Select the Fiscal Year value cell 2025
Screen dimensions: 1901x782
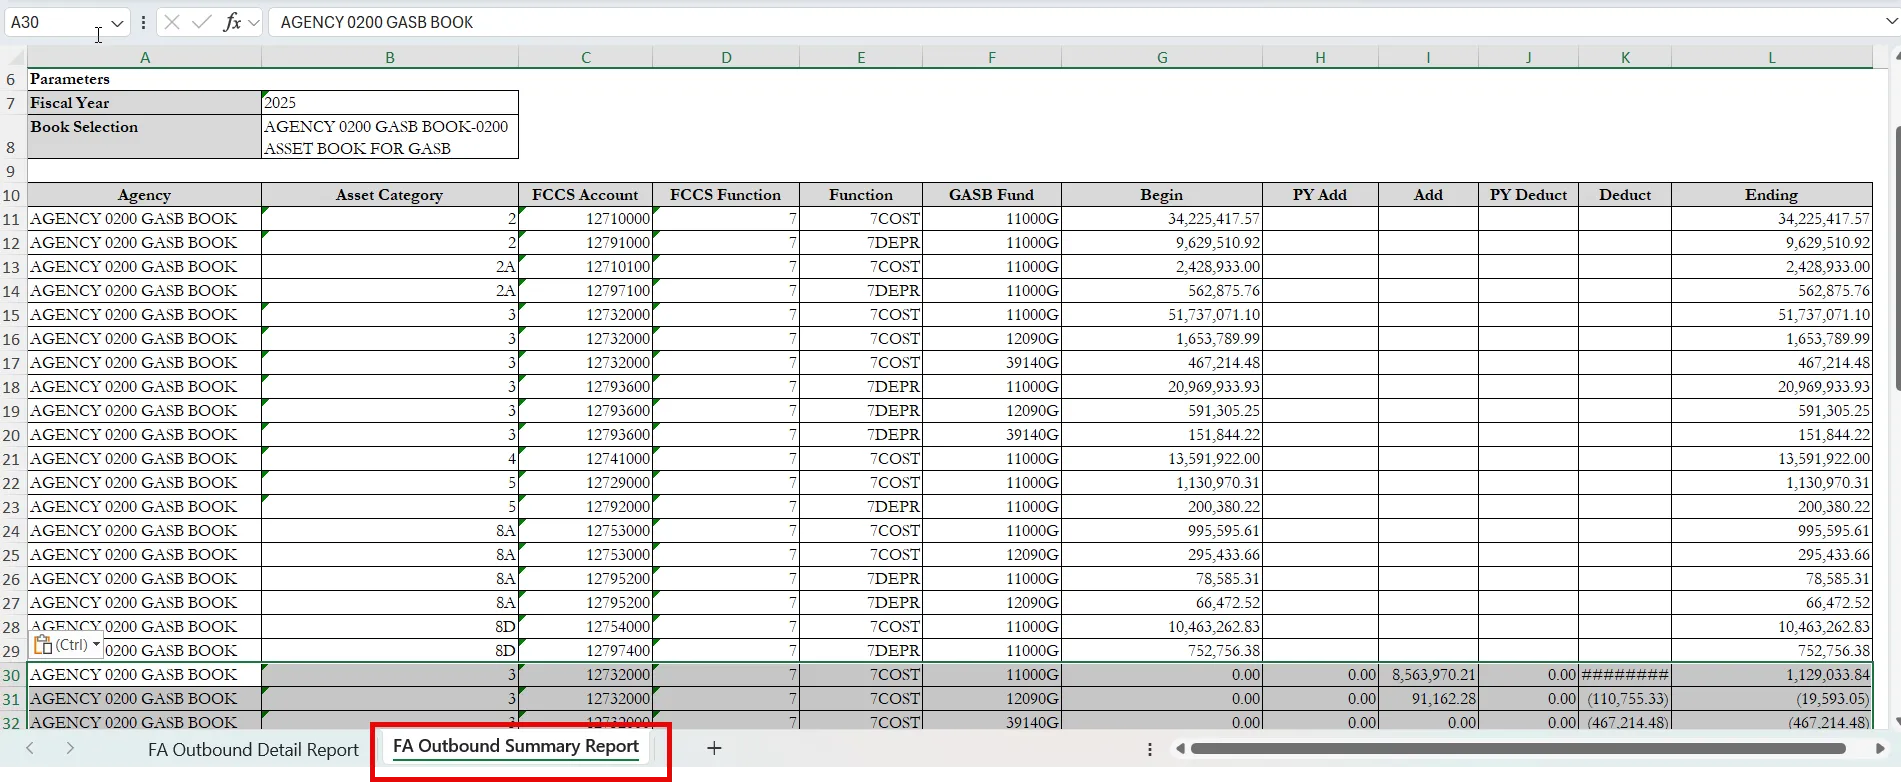pos(389,103)
